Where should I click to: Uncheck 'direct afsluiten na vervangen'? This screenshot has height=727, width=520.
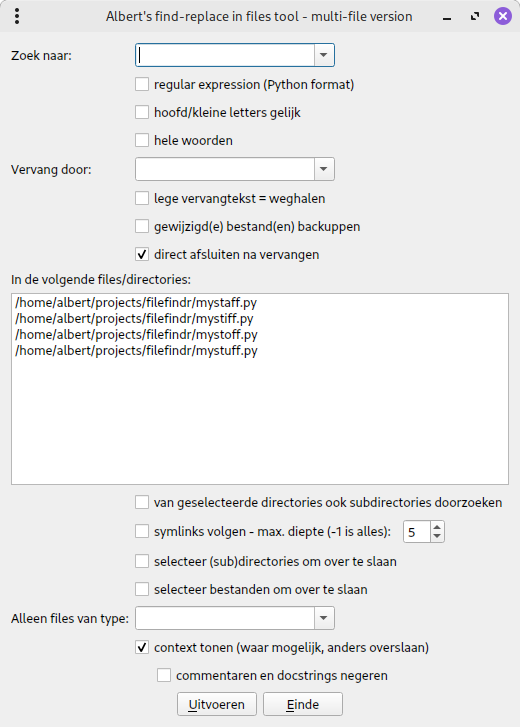142,254
